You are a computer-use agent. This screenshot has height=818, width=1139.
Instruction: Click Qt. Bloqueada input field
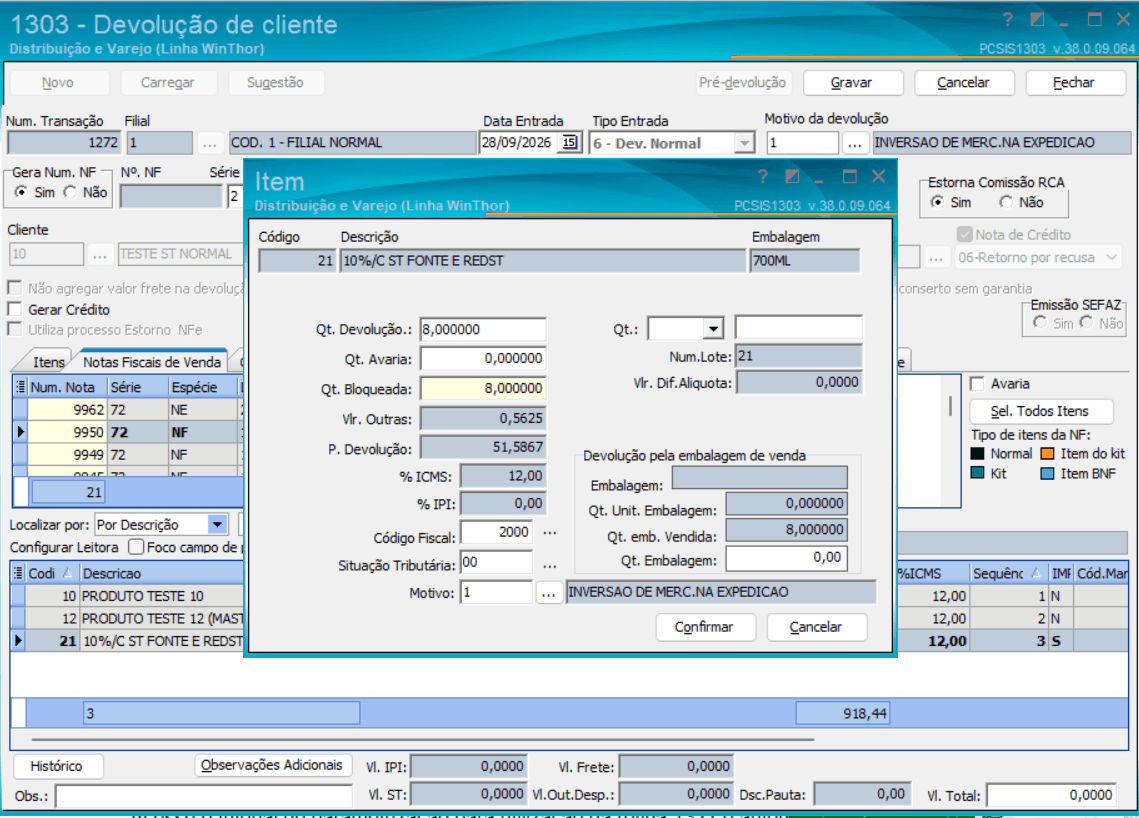click(483, 388)
